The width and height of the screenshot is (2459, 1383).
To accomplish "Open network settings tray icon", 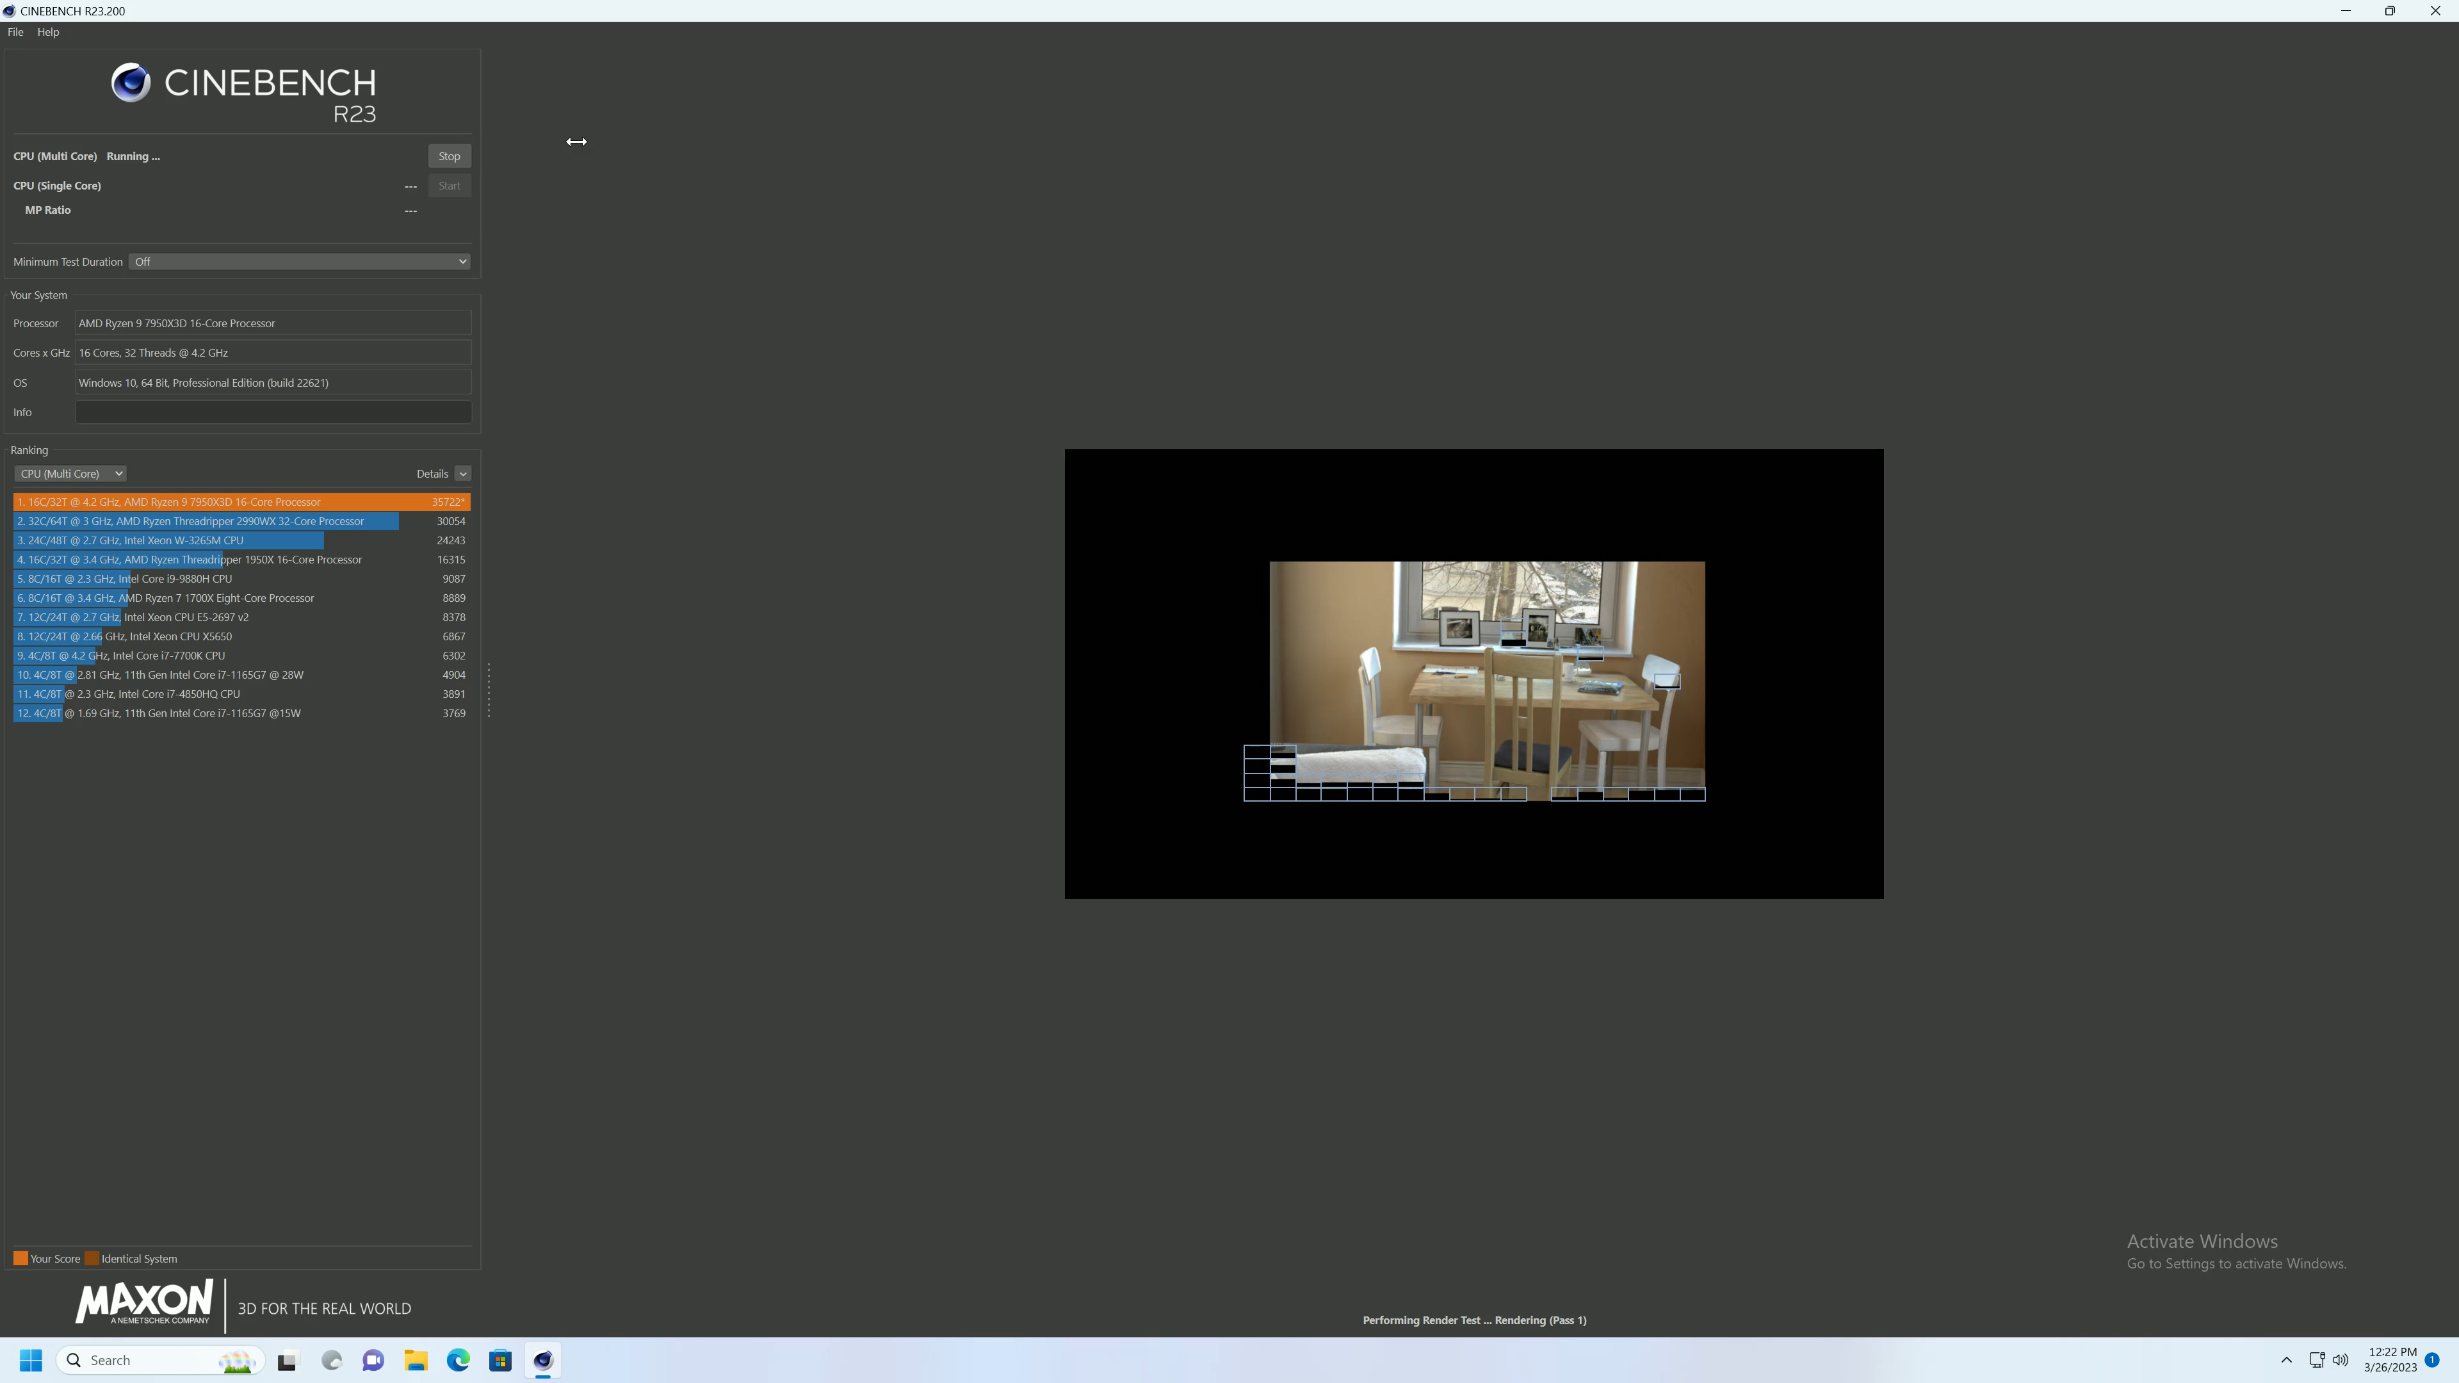I will (x=2316, y=1360).
